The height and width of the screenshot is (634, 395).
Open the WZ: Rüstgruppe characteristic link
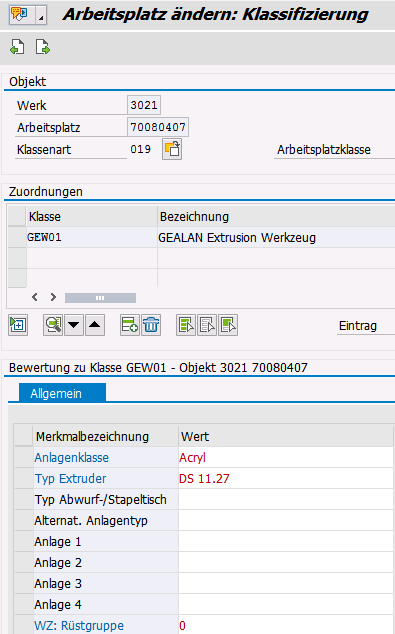[x=79, y=626]
